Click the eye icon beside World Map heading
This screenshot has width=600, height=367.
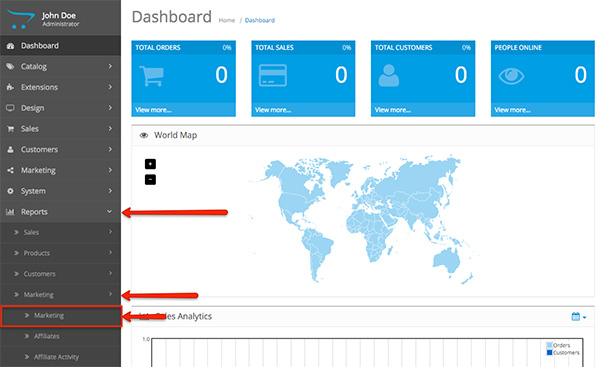(x=144, y=135)
